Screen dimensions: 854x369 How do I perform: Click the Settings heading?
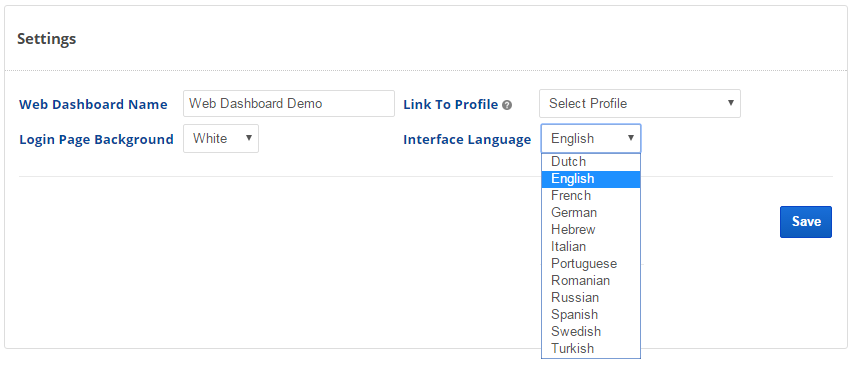click(x=46, y=39)
